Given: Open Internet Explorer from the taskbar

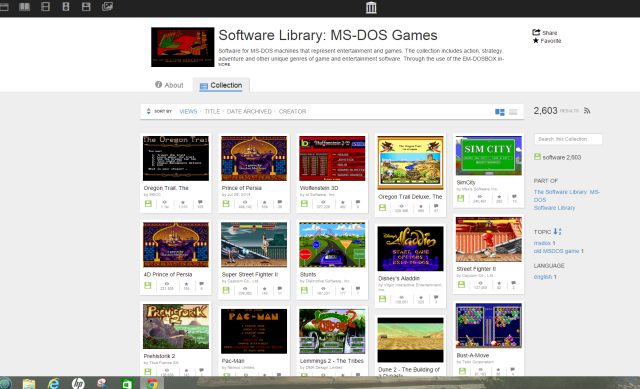Looking at the screenshot, I should pyautogui.click(x=53, y=384).
